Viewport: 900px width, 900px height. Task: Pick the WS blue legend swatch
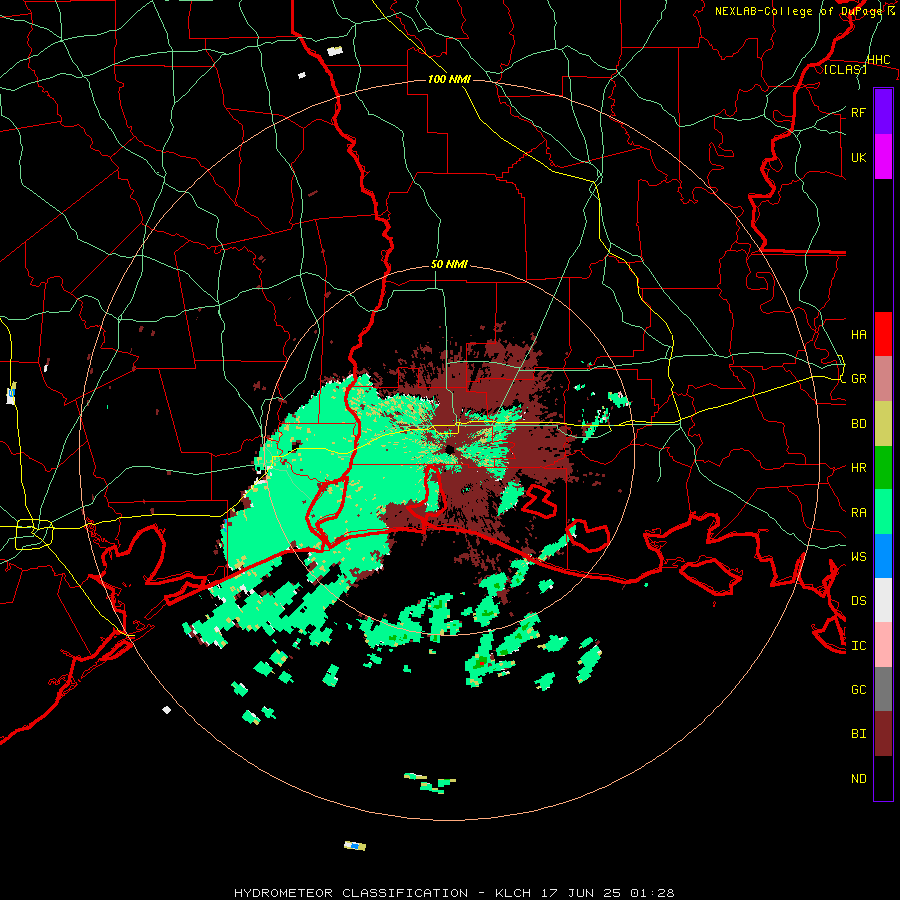[x=883, y=556]
